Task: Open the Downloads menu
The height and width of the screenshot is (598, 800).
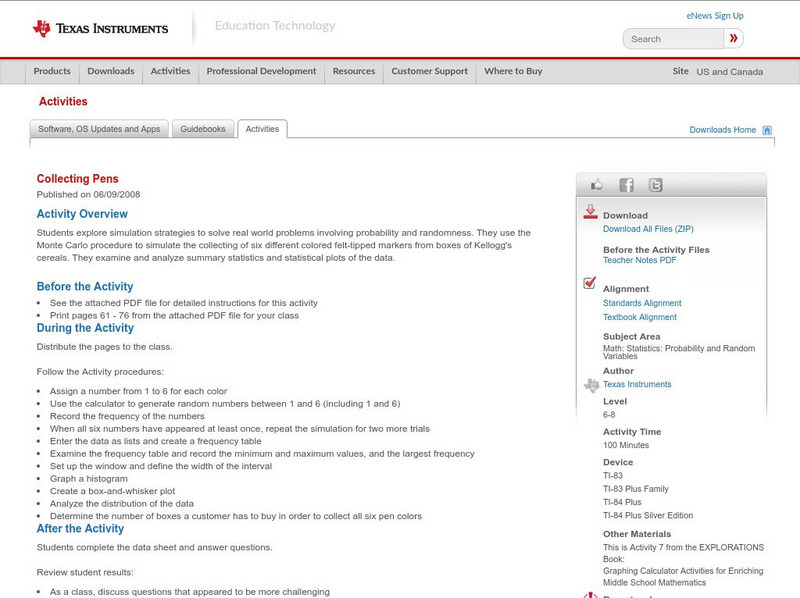Action: coord(111,71)
